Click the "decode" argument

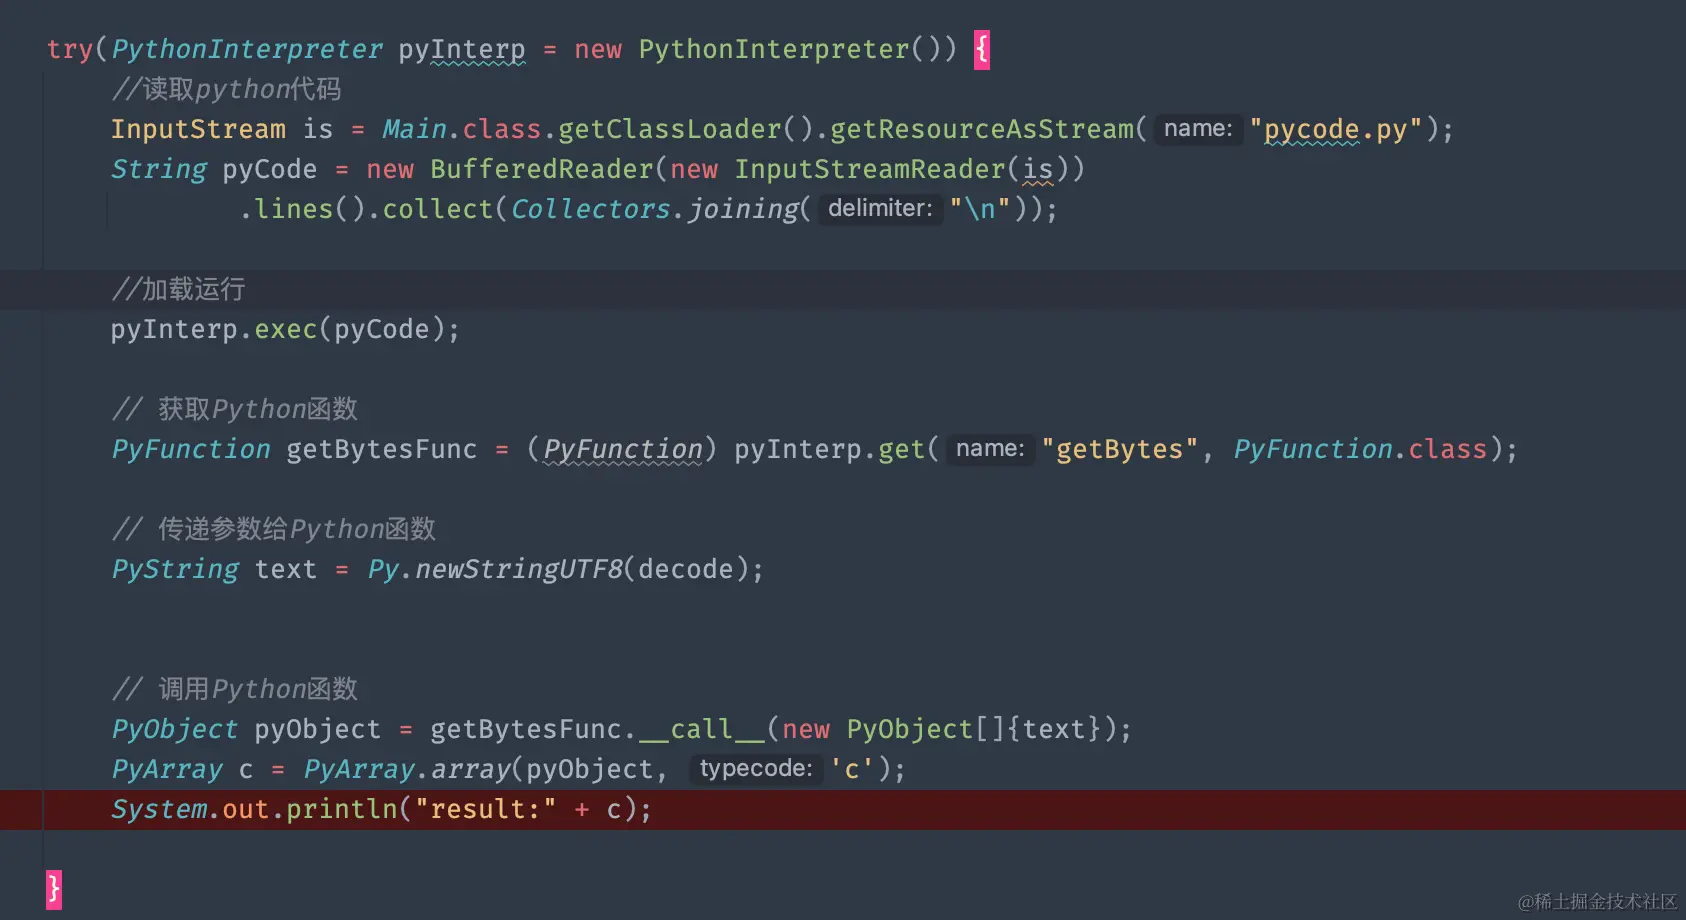pyautogui.click(x=686, y=569)
